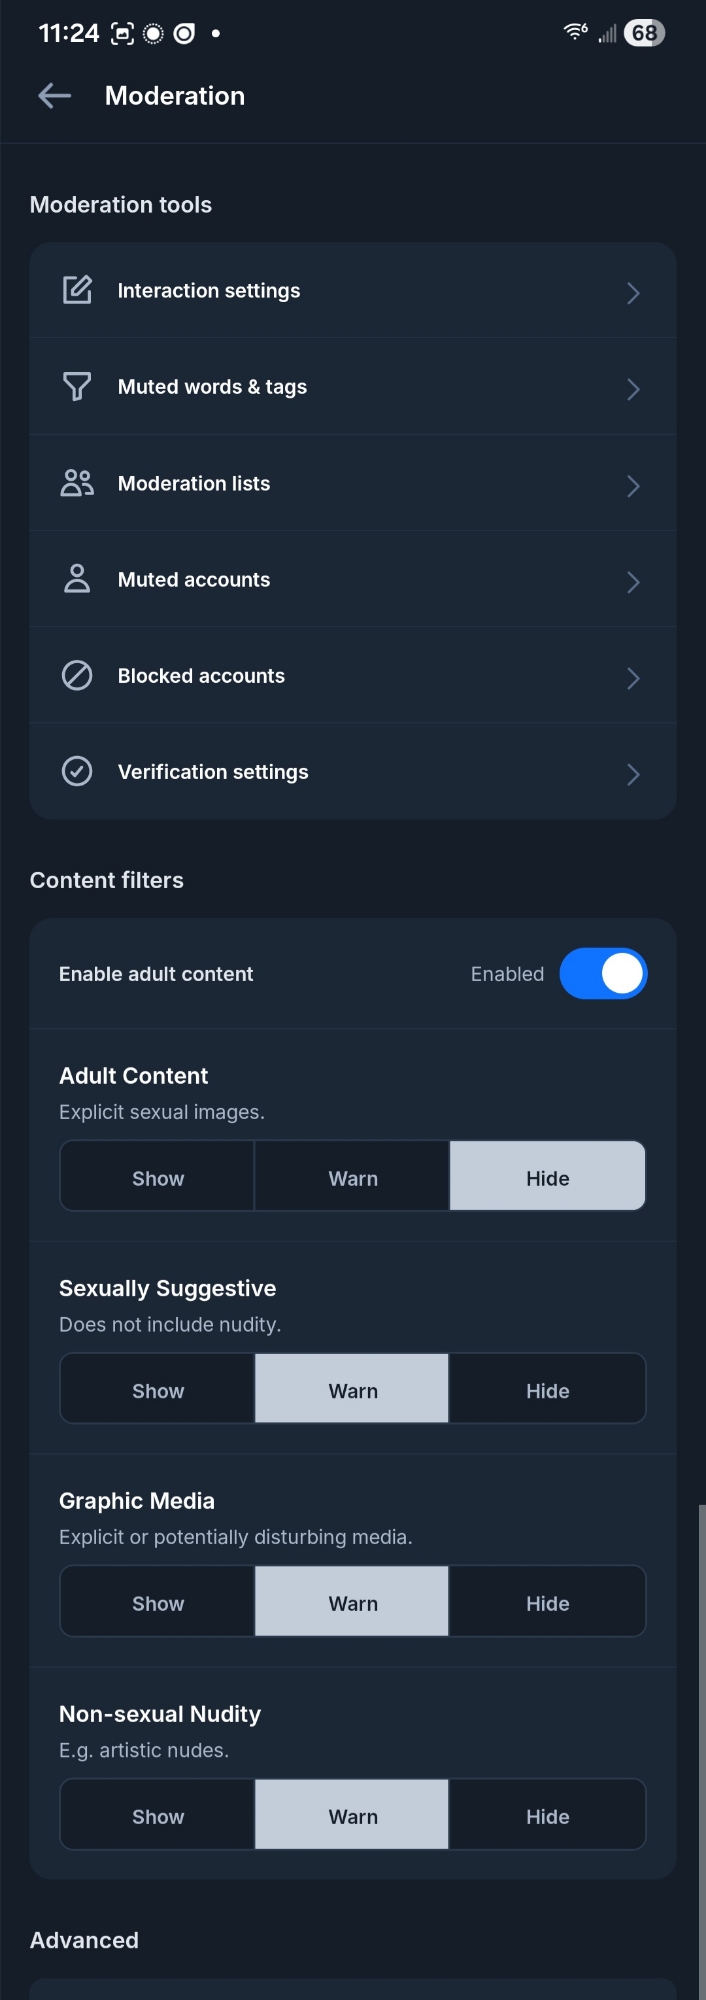The height and width of the screenshot is (2000, 706).
Task: Tap the back arrow icon
Action: click(x=54, y=96)
